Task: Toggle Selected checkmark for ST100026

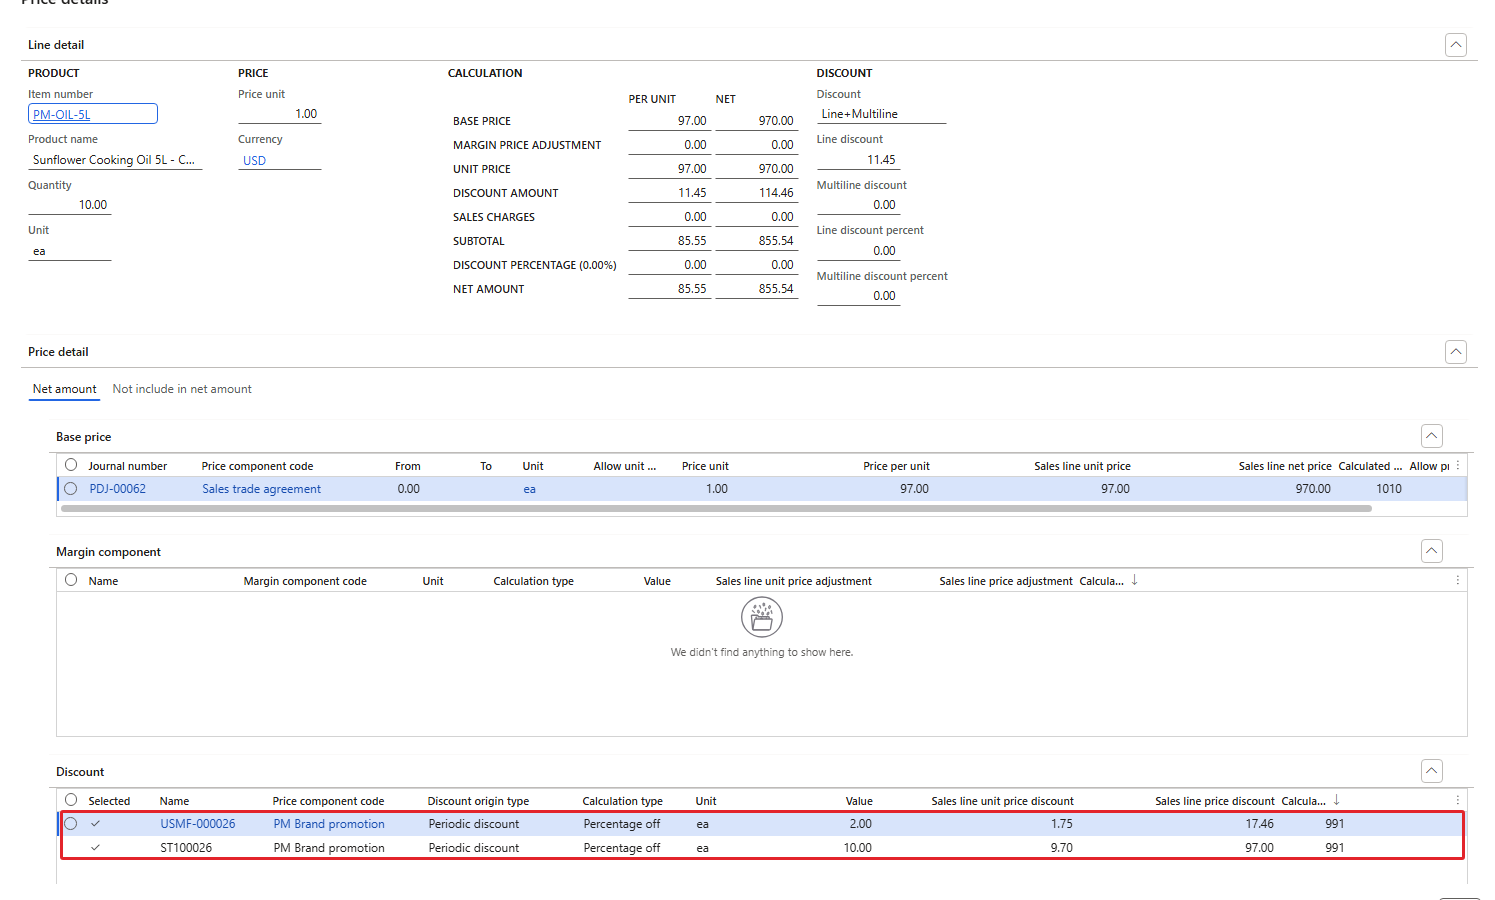Action: click(x=96, y=848)
